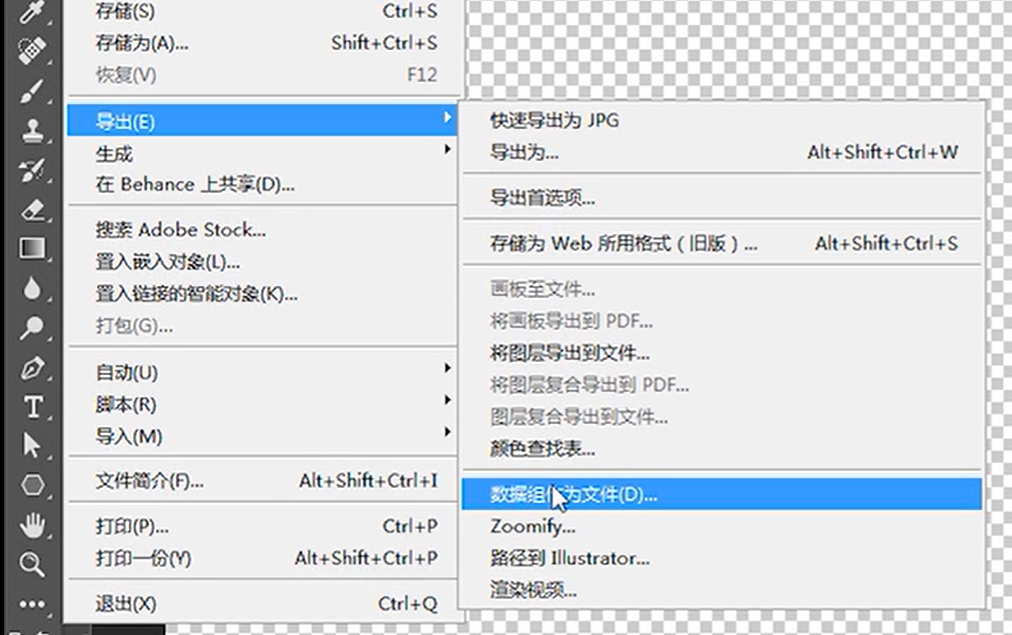Choose 打印一份(Y) entry

click(x=262, y=558)
